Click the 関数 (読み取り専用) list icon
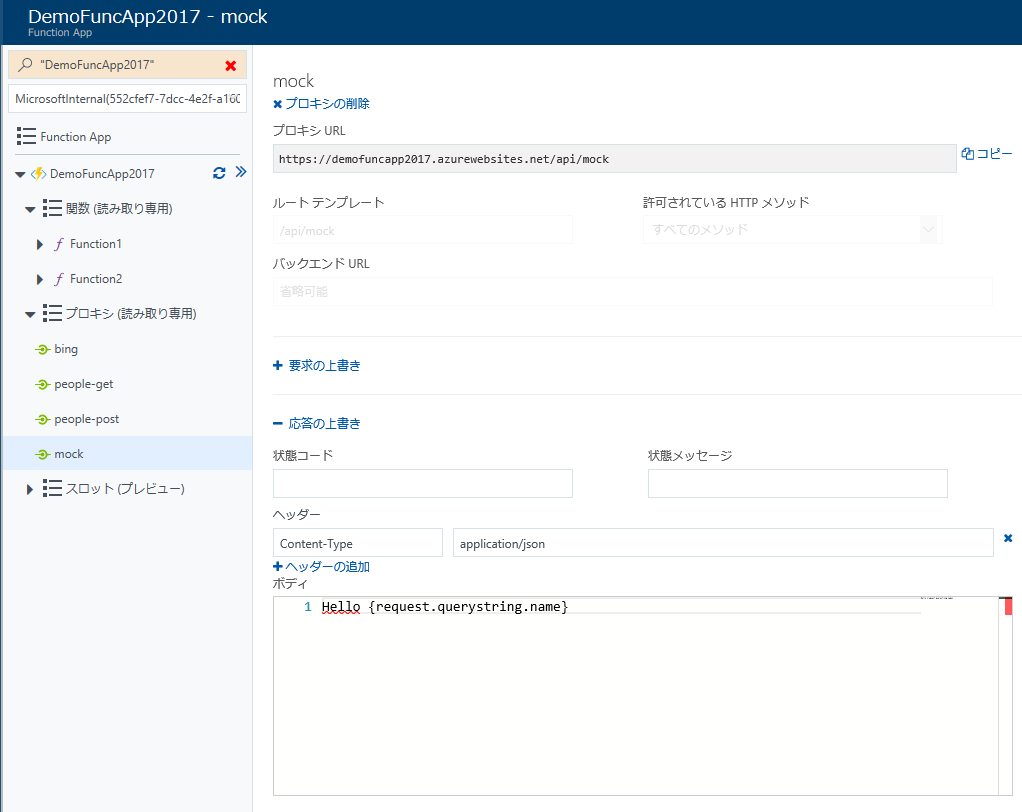The width and height of the screenshot is (1022, 812). click(52, 208)
